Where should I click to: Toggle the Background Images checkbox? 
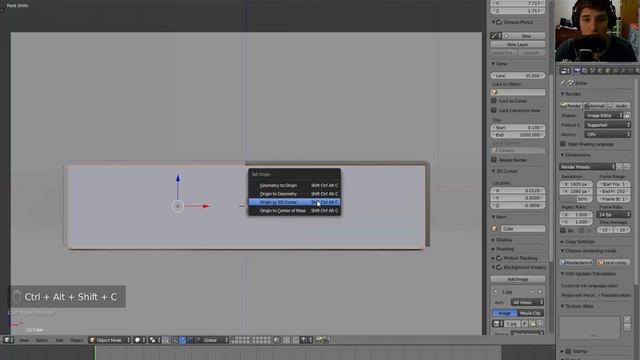coord(499,267)
